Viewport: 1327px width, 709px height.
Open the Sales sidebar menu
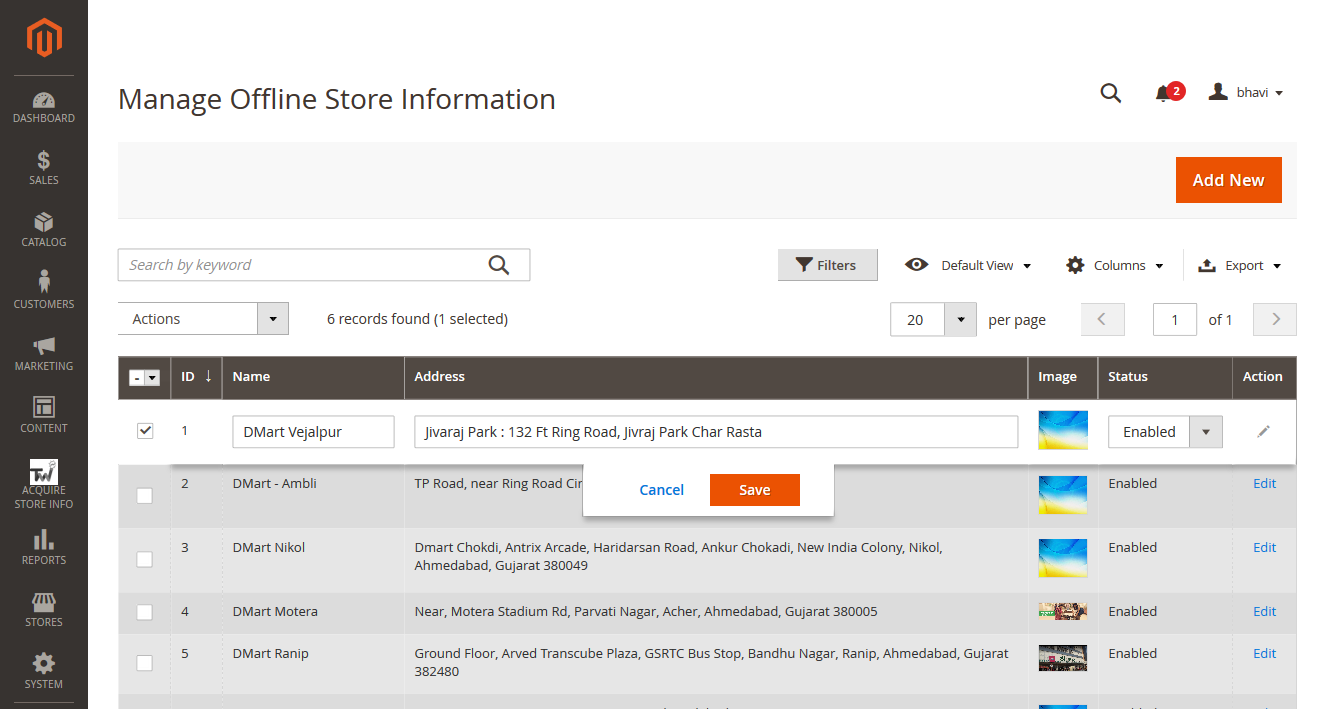tap(44, 169)
